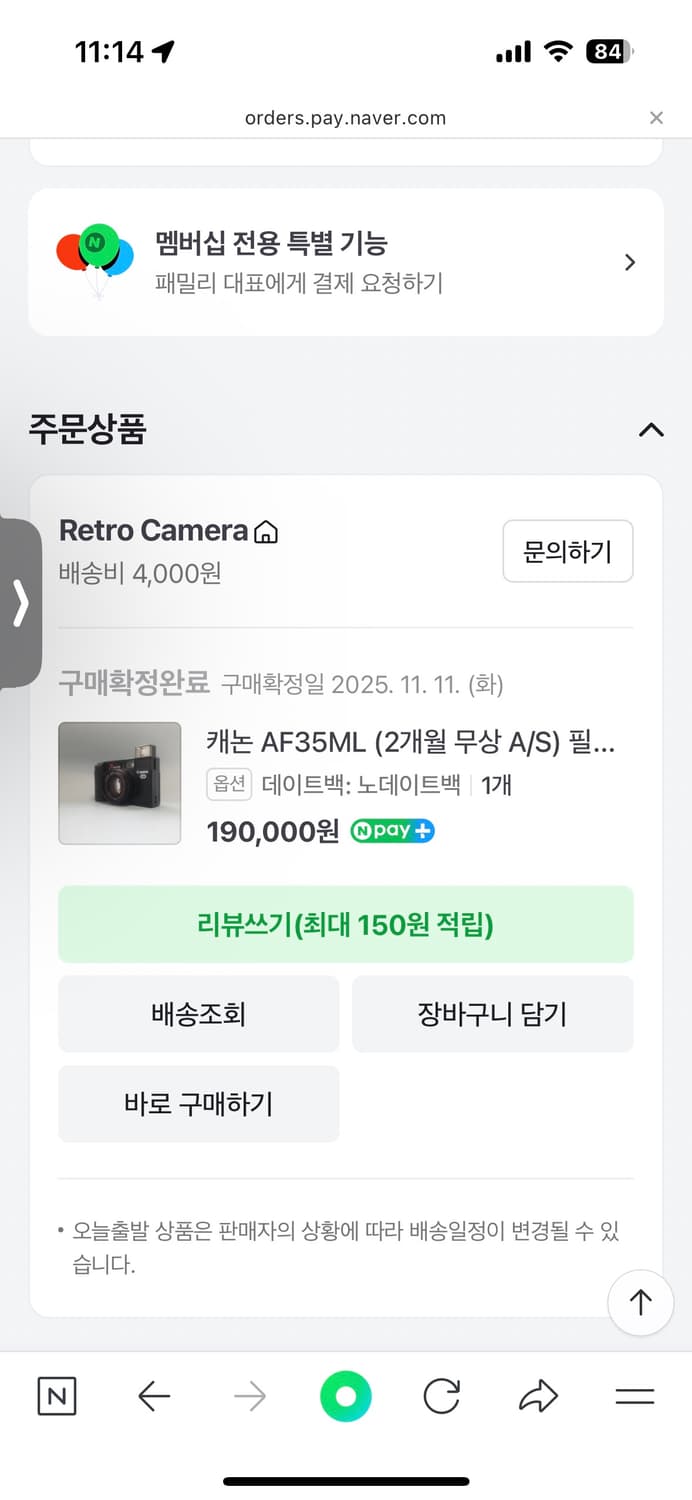Image resolution: width=692 pixels, height=1500 pixels.
Task: Tap the Naver app N icon
Action: coord(56,1397)
